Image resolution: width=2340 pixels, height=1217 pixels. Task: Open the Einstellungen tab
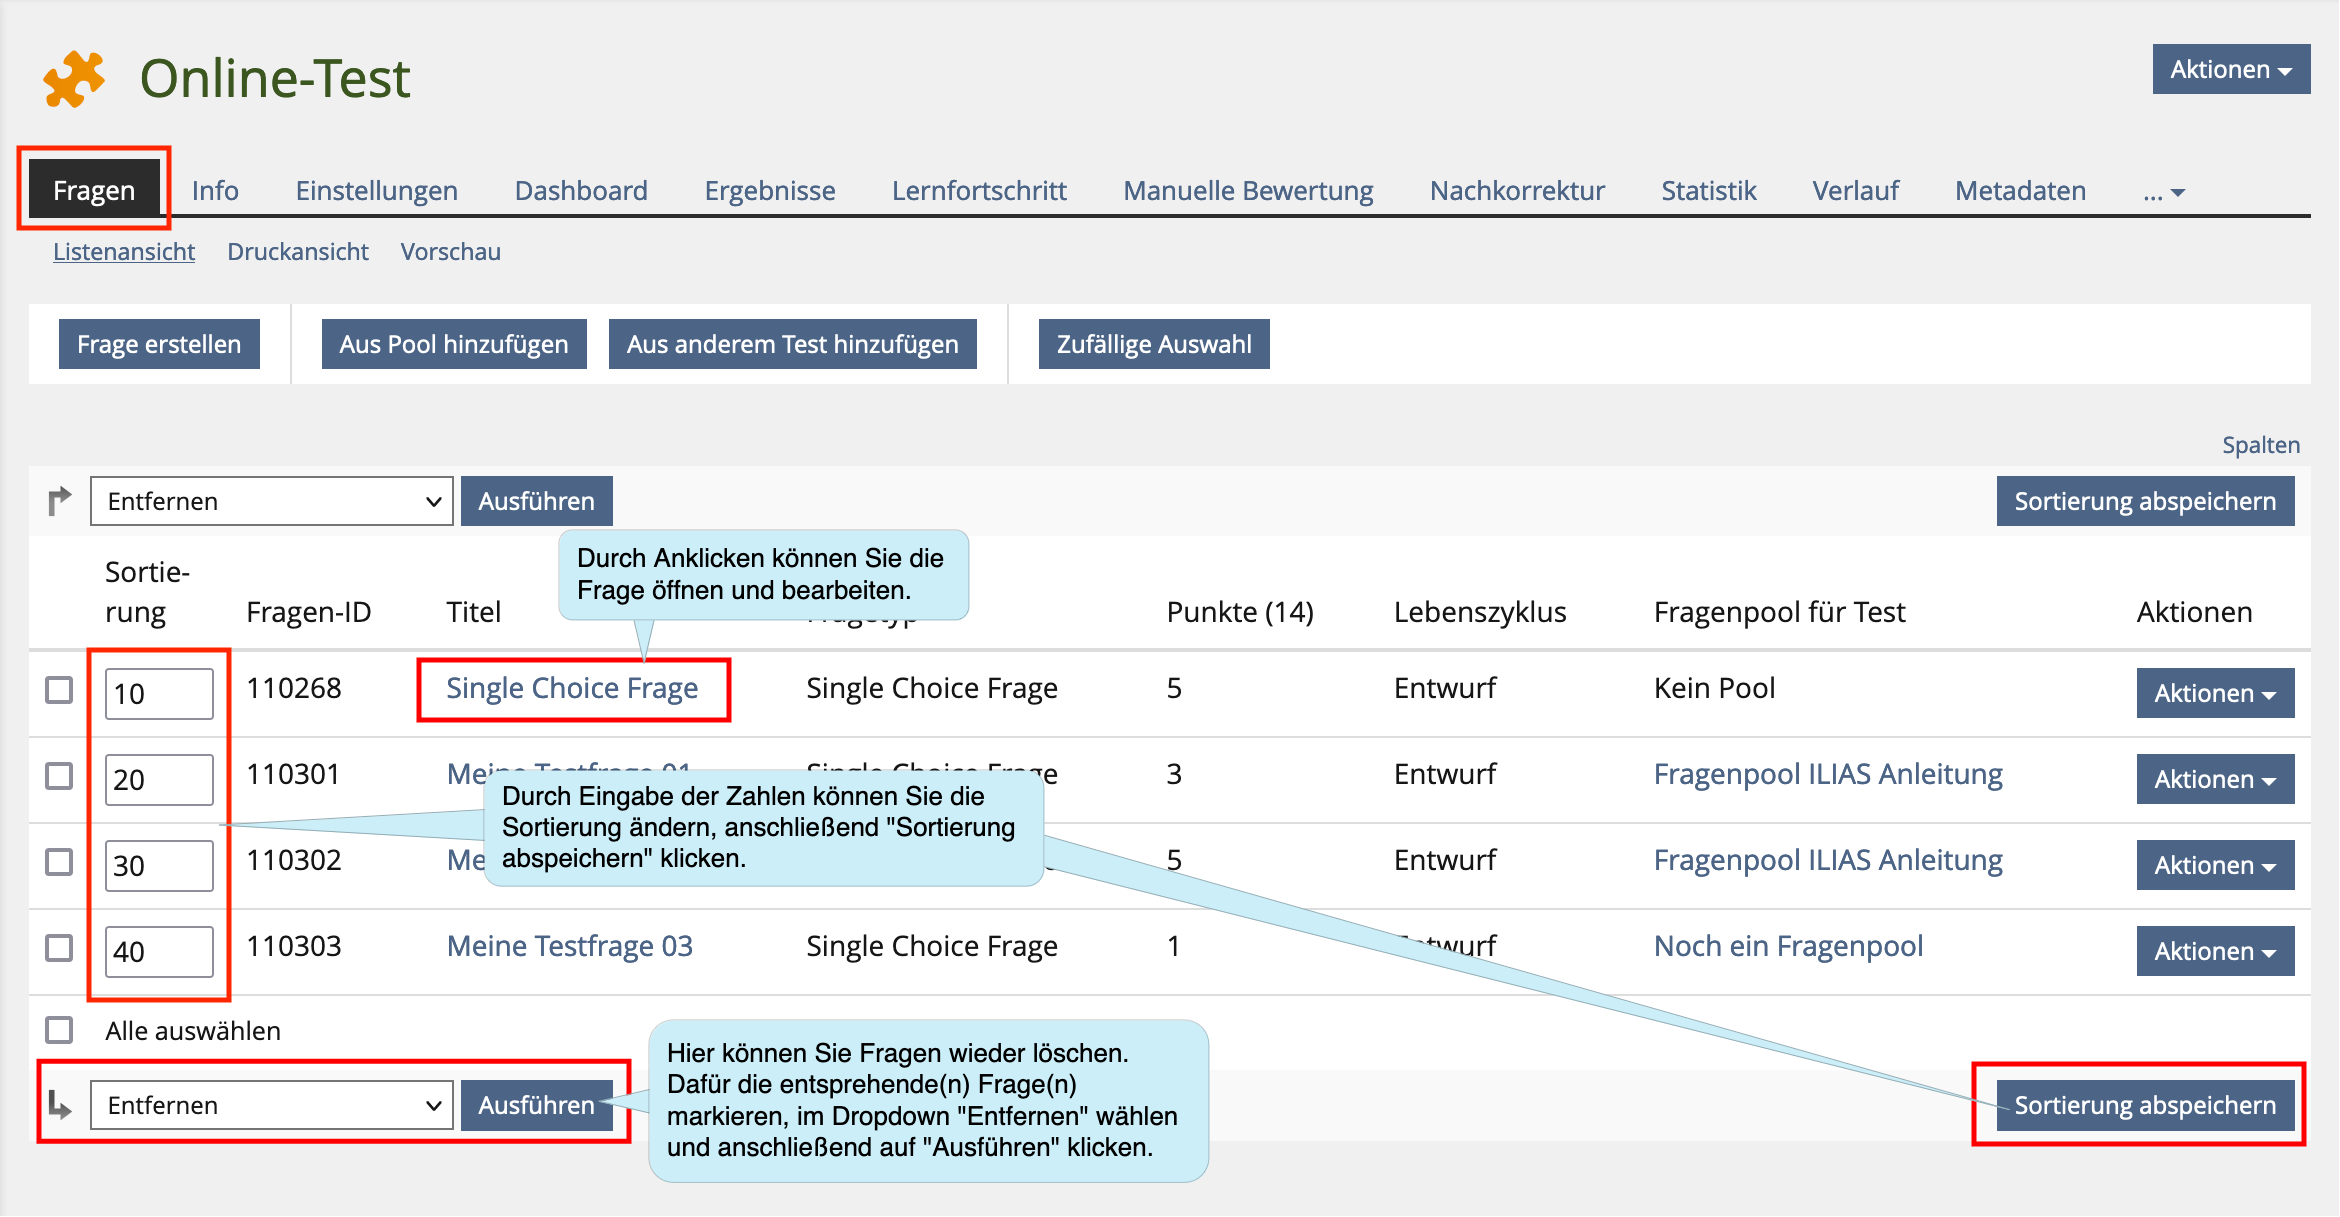tap(377, 190)
